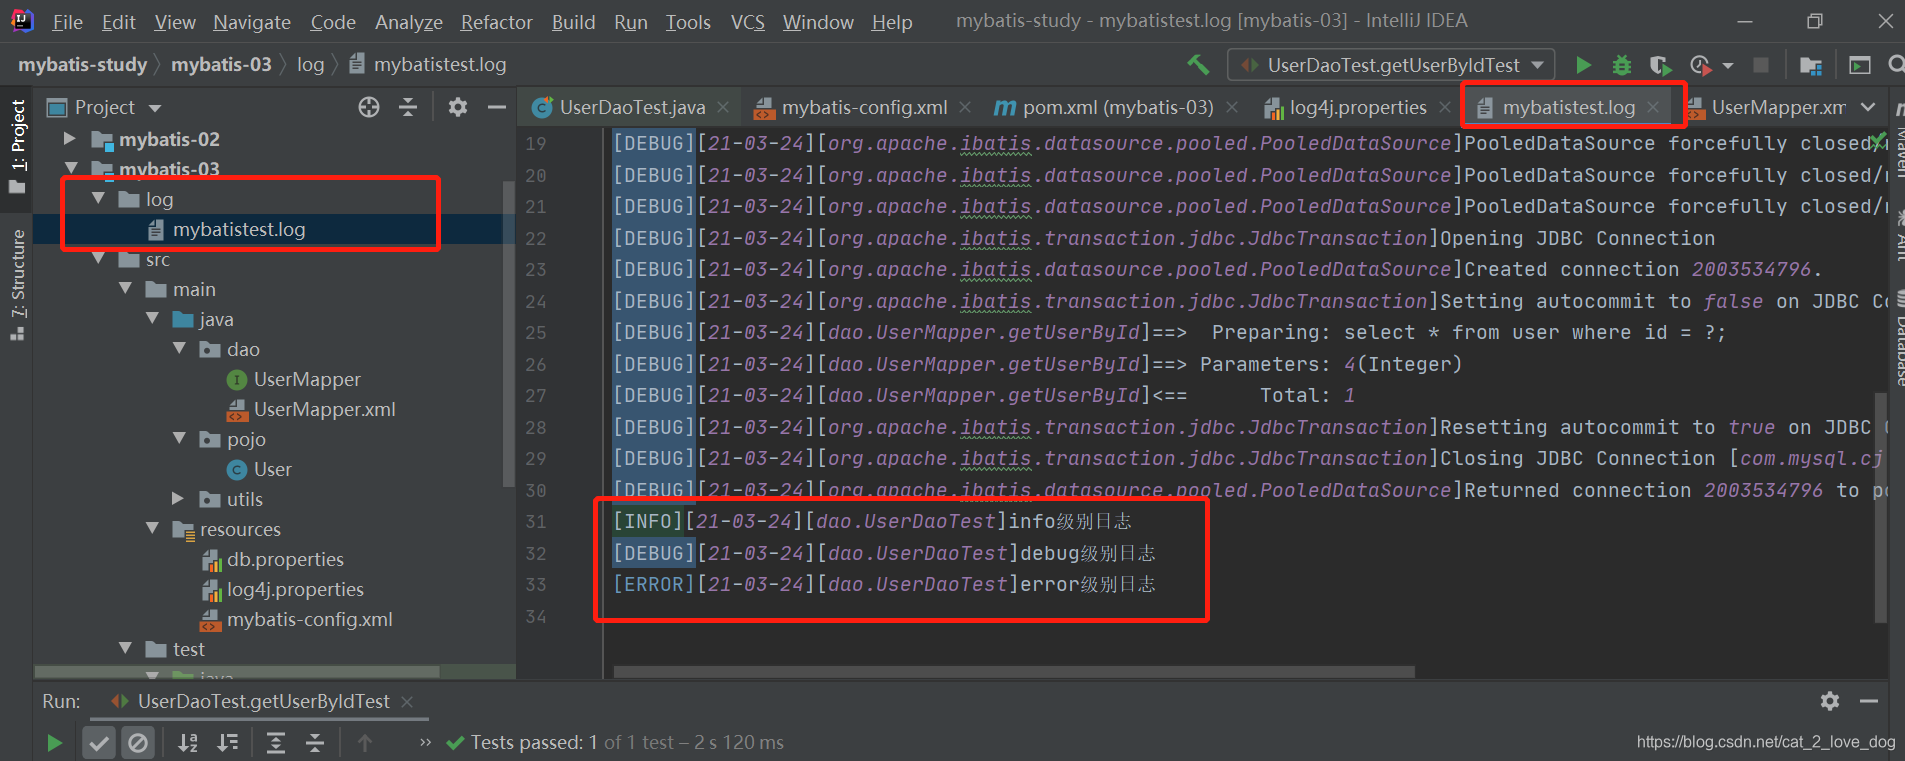
Task: Open the Build menu
Action: pos(573,21)
